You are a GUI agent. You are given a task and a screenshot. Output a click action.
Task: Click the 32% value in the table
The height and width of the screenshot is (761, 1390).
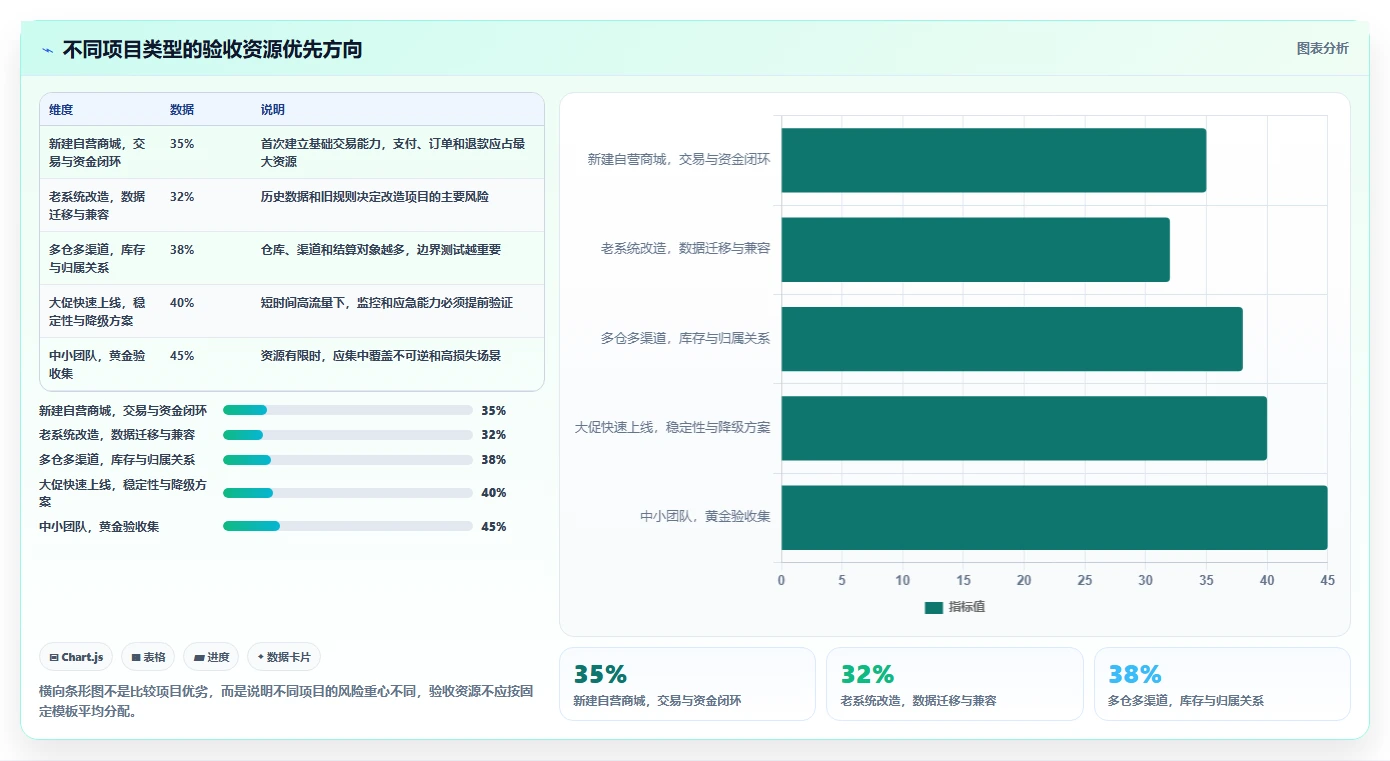(182, 197)
